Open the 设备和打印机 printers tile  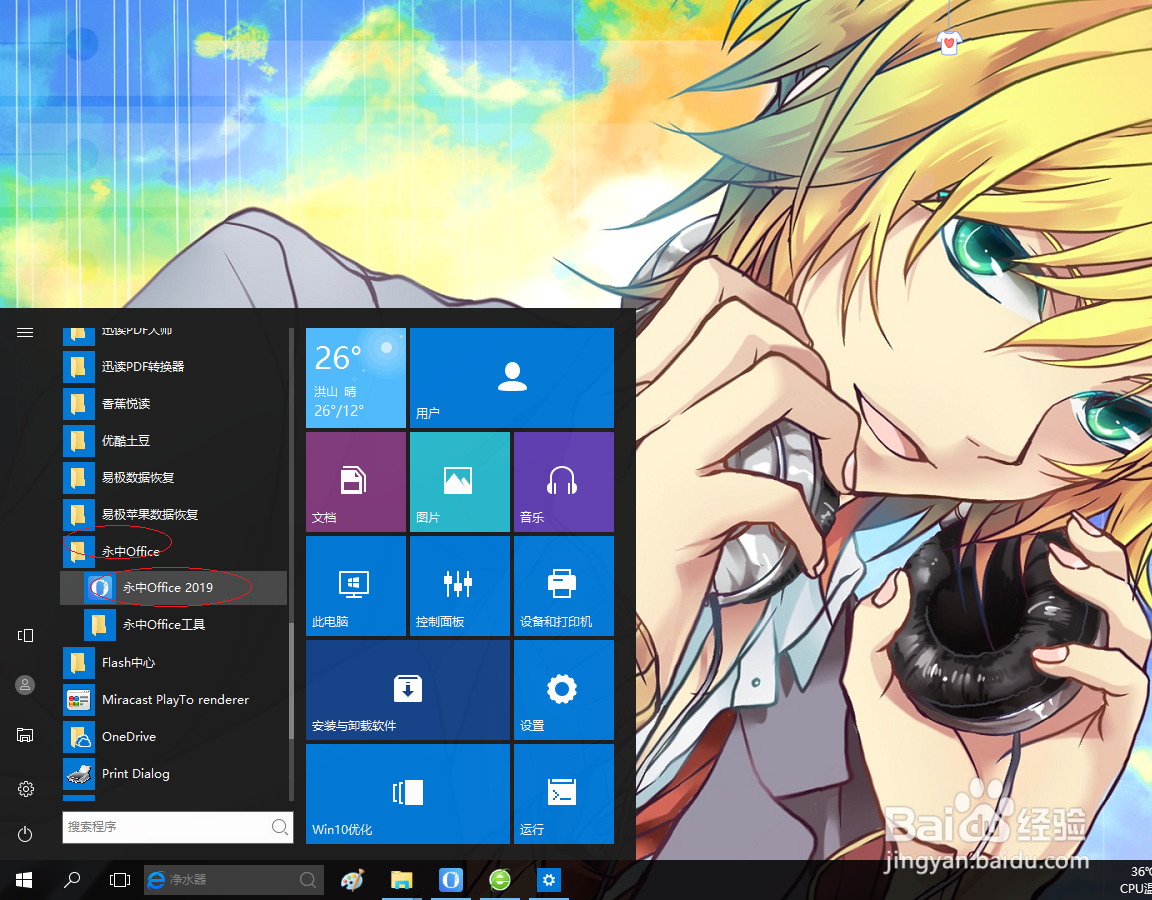tap(564, 586)
